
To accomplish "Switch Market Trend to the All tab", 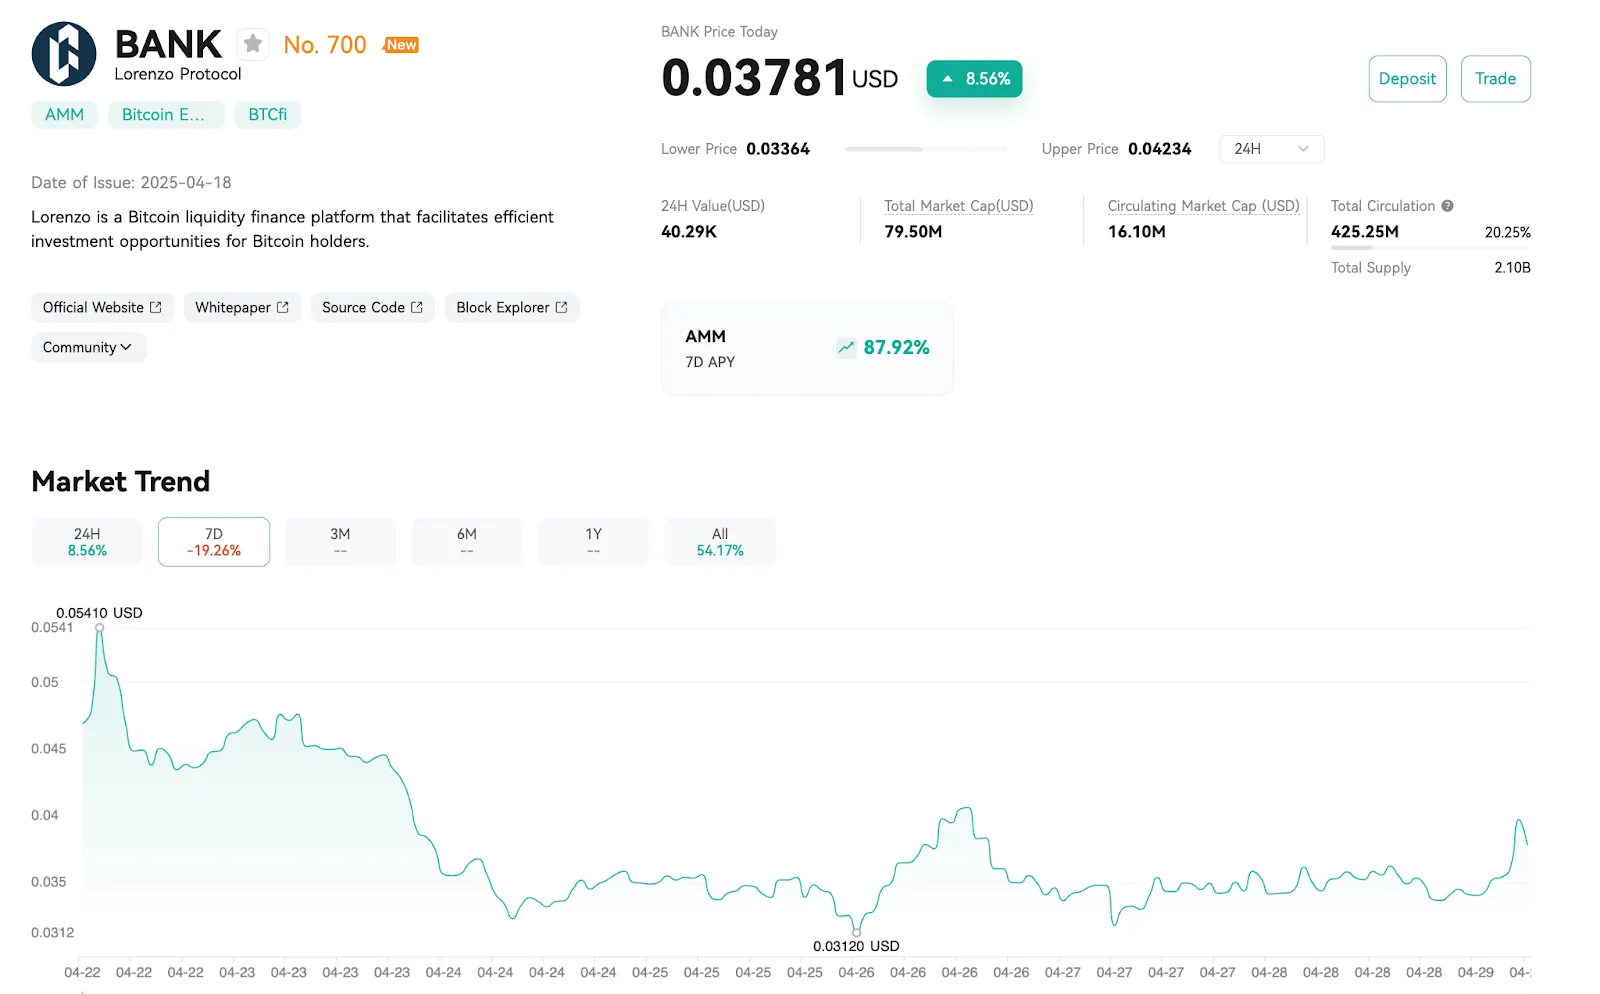I will coord(720,542).
